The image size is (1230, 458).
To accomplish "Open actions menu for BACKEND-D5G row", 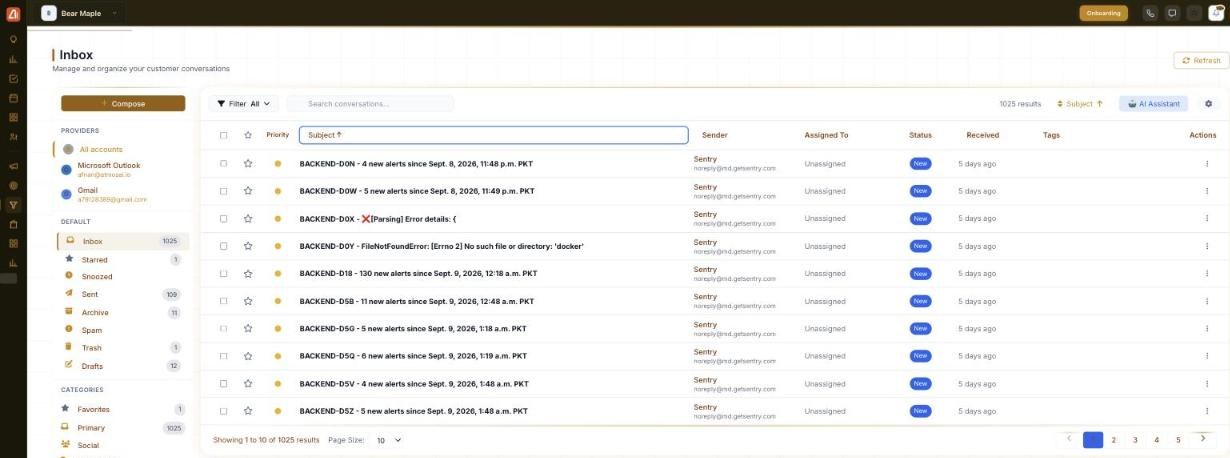I will tap(1207, 328).
